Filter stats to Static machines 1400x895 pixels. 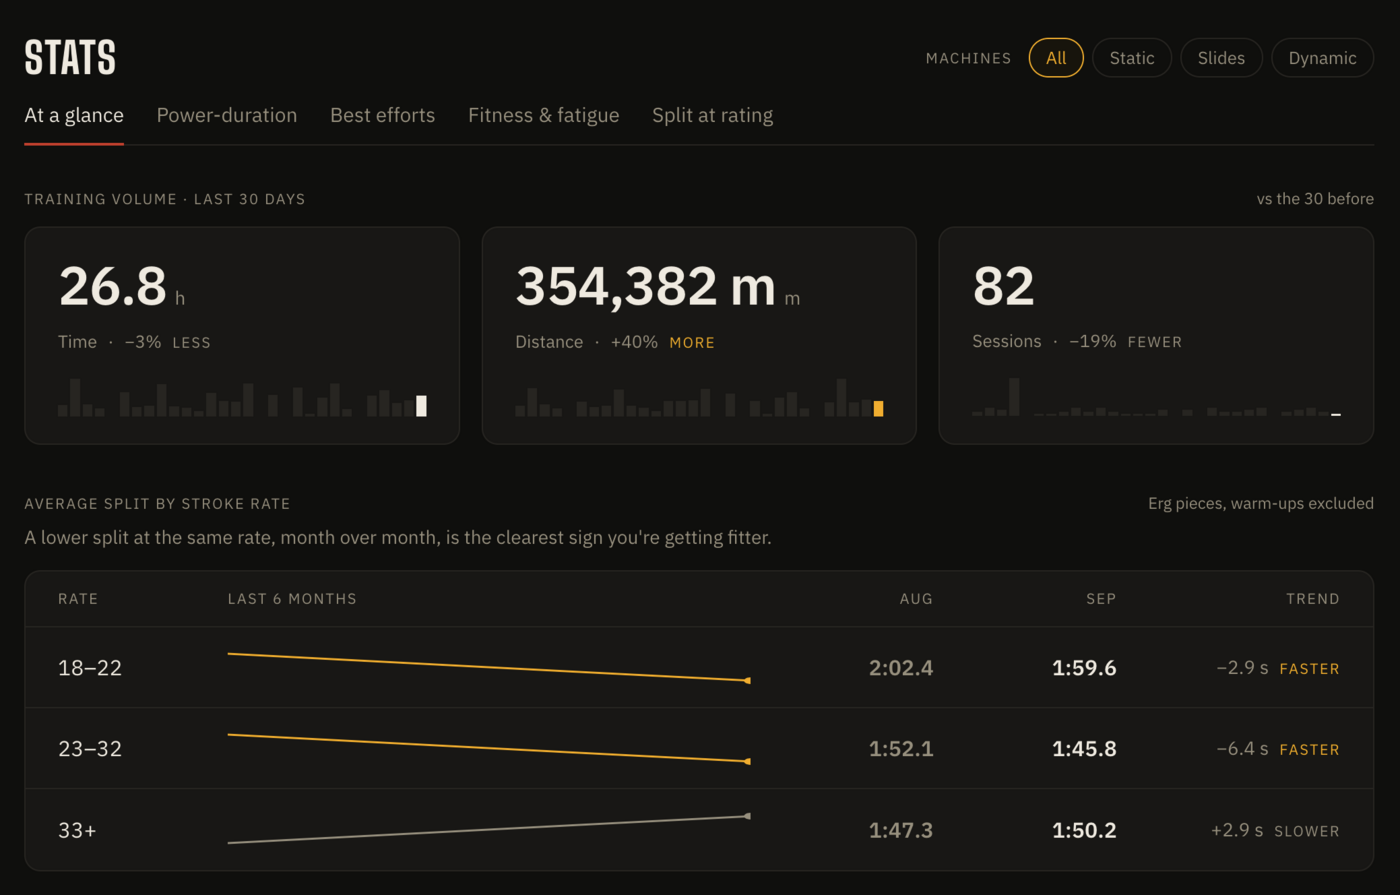1132,58
